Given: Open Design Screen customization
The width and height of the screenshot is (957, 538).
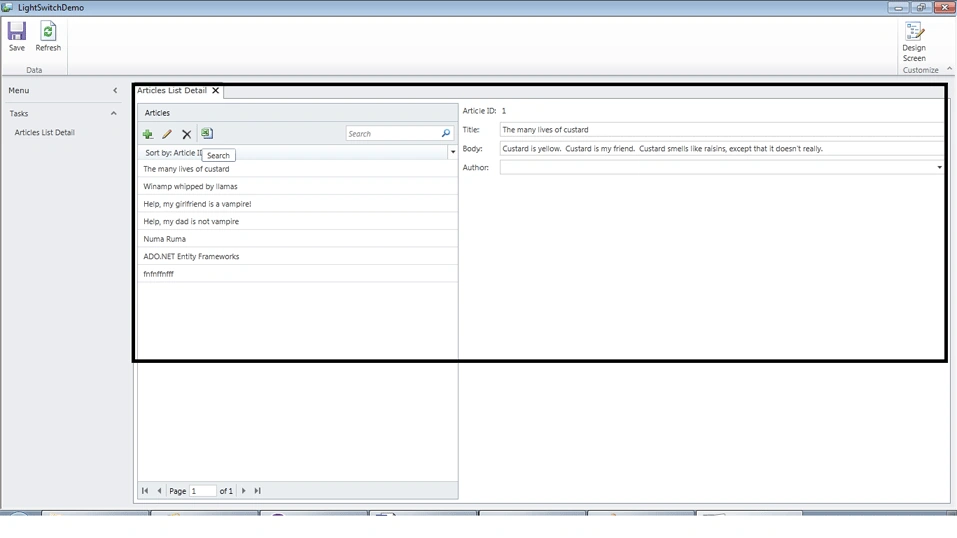Looking at the screenshot, I should pyautogui.click(x=914, y=42).
